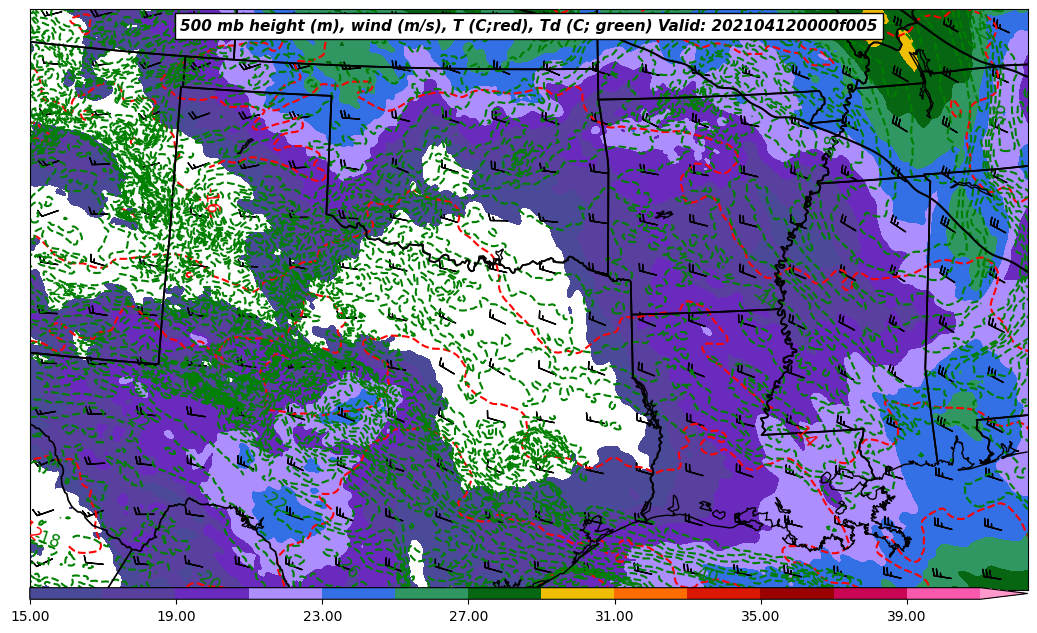
Task: Select the sea green colorbar segment
Action: point(431,593)
